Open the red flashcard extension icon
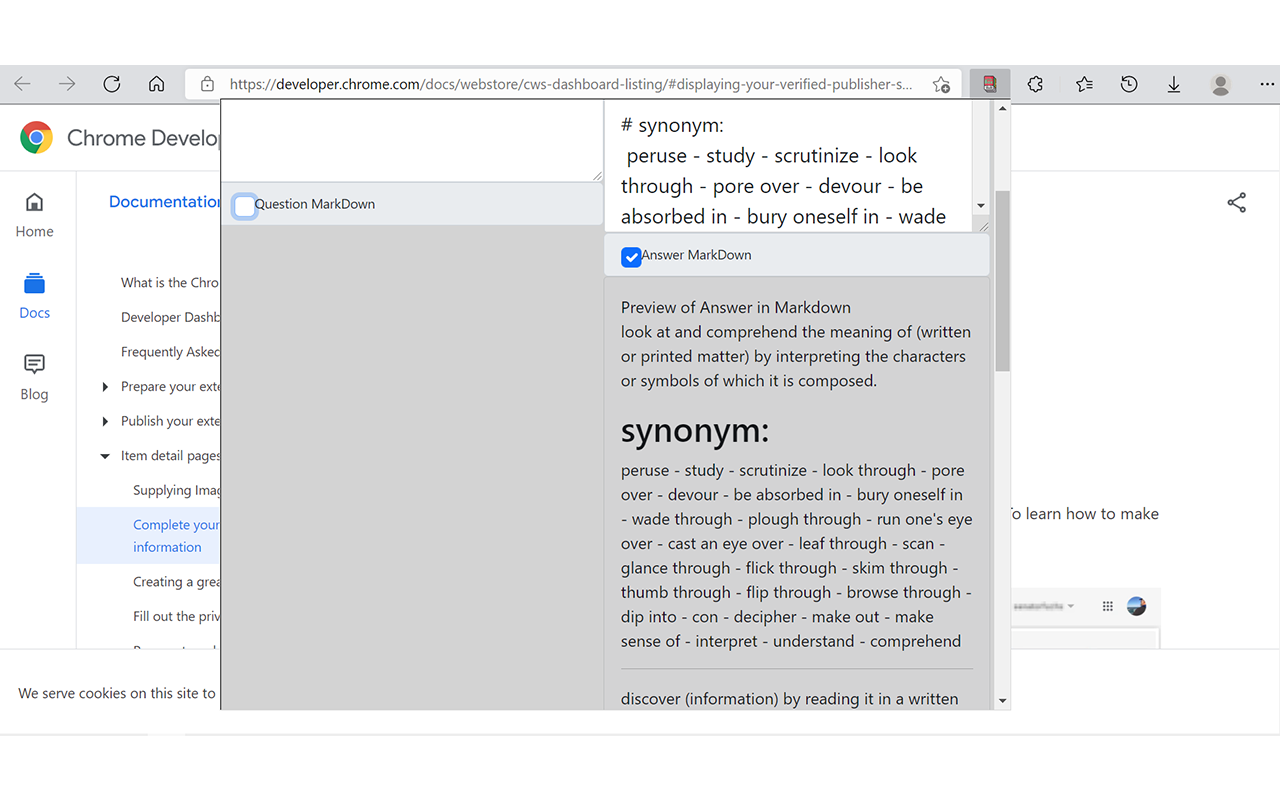The width and height of the screenshot is (1280, 800). coord(990,84)
